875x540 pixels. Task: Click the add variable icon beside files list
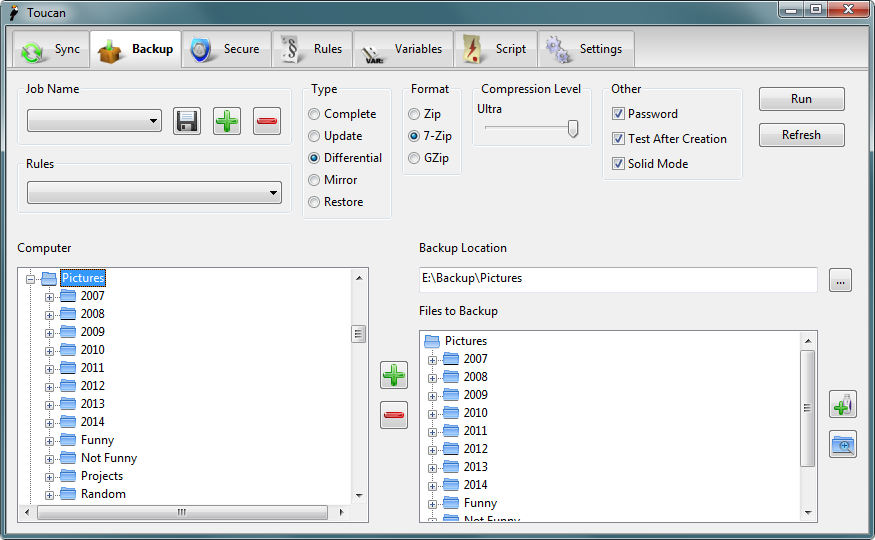click(x=843, y=404)
